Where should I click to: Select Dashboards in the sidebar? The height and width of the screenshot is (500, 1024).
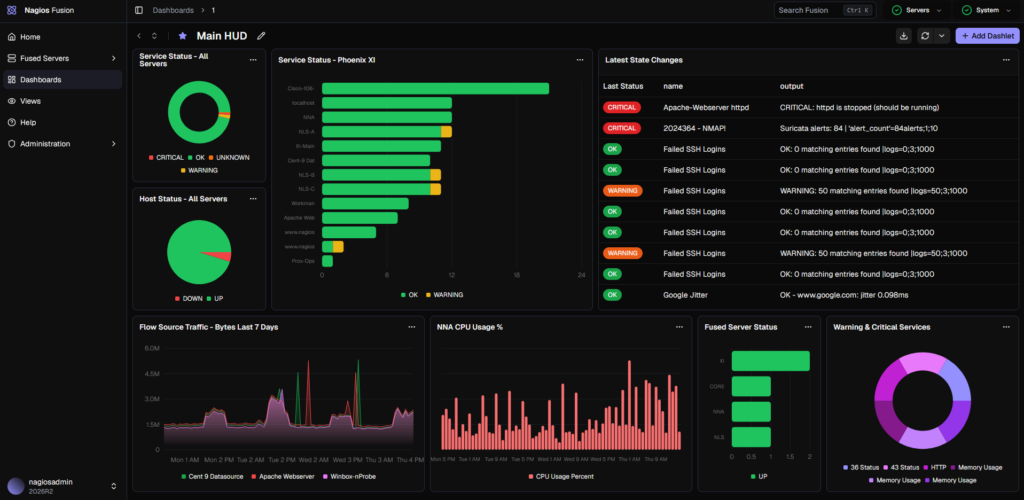tap(62, 80)
